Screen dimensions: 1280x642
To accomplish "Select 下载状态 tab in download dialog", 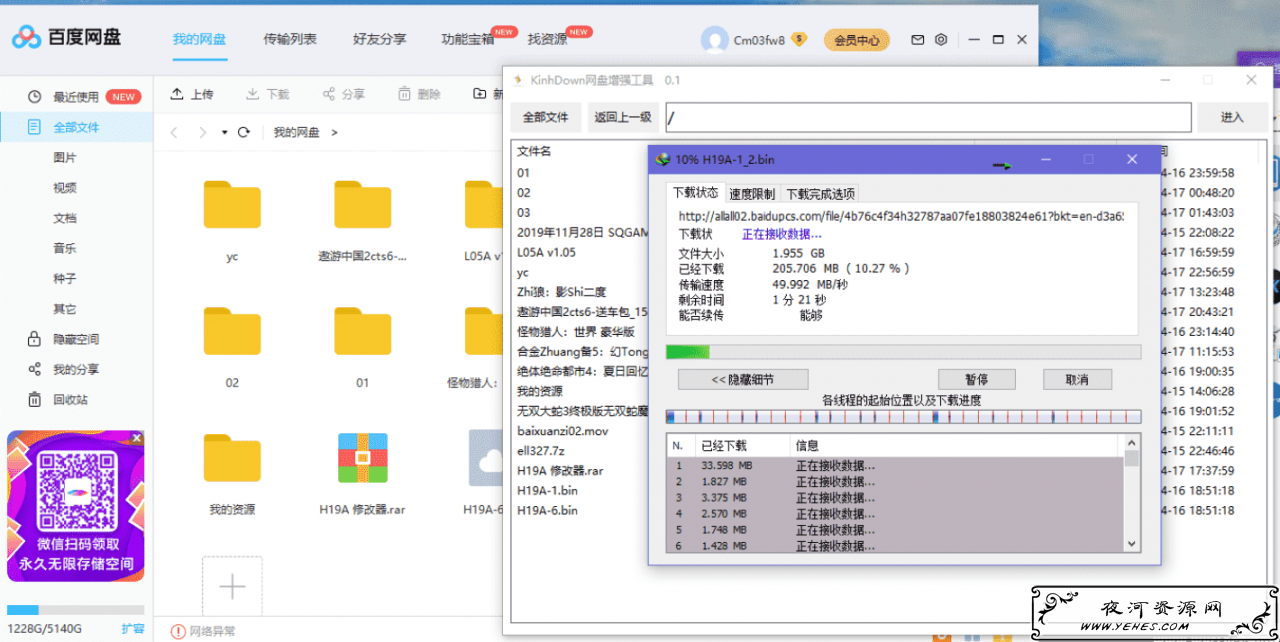I will (695, 193).
